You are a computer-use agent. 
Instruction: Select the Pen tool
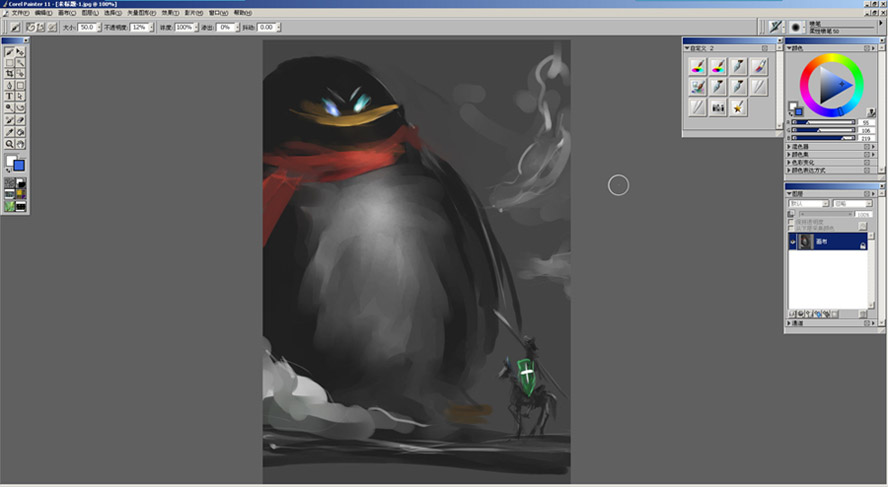(10, 86)
